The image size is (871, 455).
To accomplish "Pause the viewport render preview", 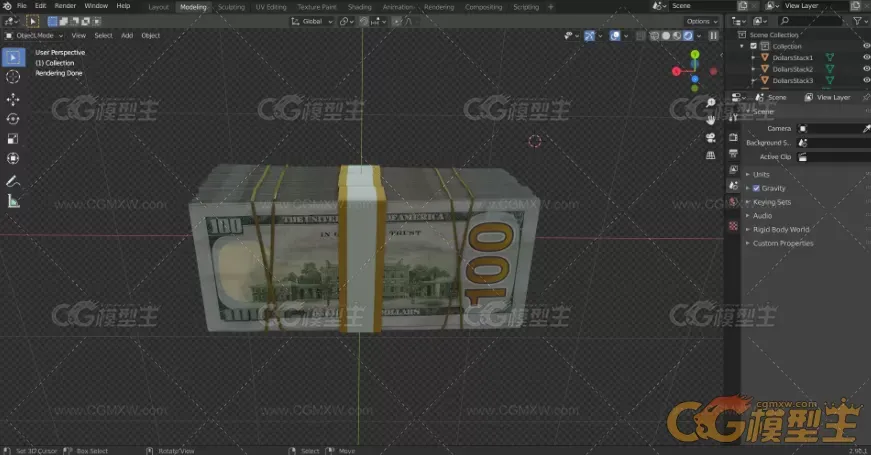I will tap(714, 36).
